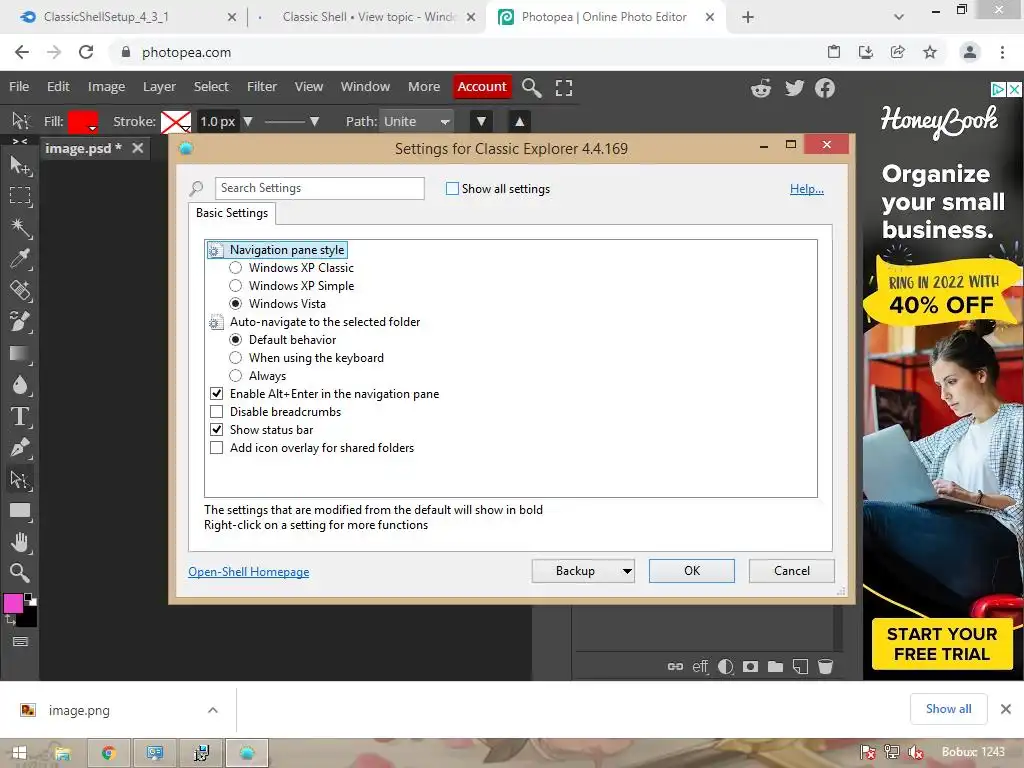Open the red Fill color swatch
The height and width of the screenshot is (768, 1024).
tap(83, 121)
